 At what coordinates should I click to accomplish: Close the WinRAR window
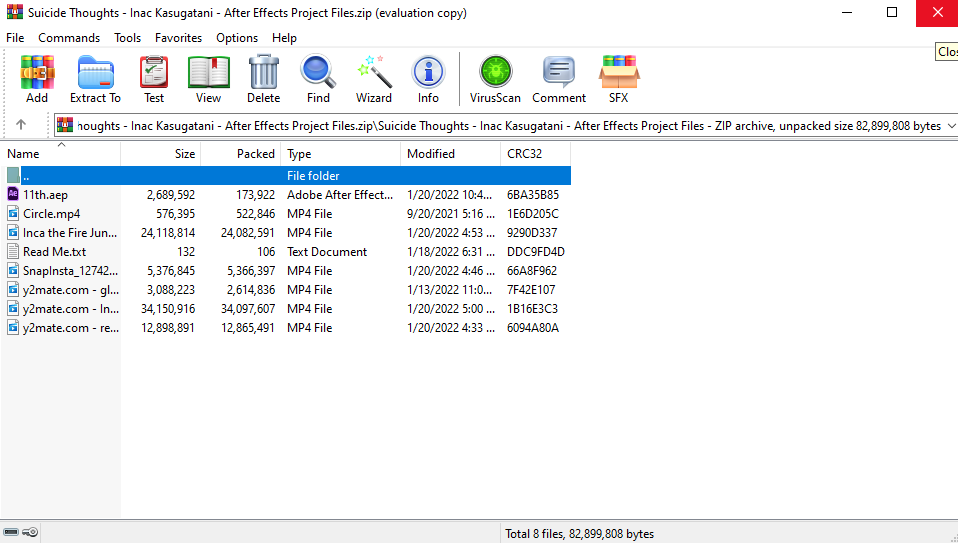[937, 12]
